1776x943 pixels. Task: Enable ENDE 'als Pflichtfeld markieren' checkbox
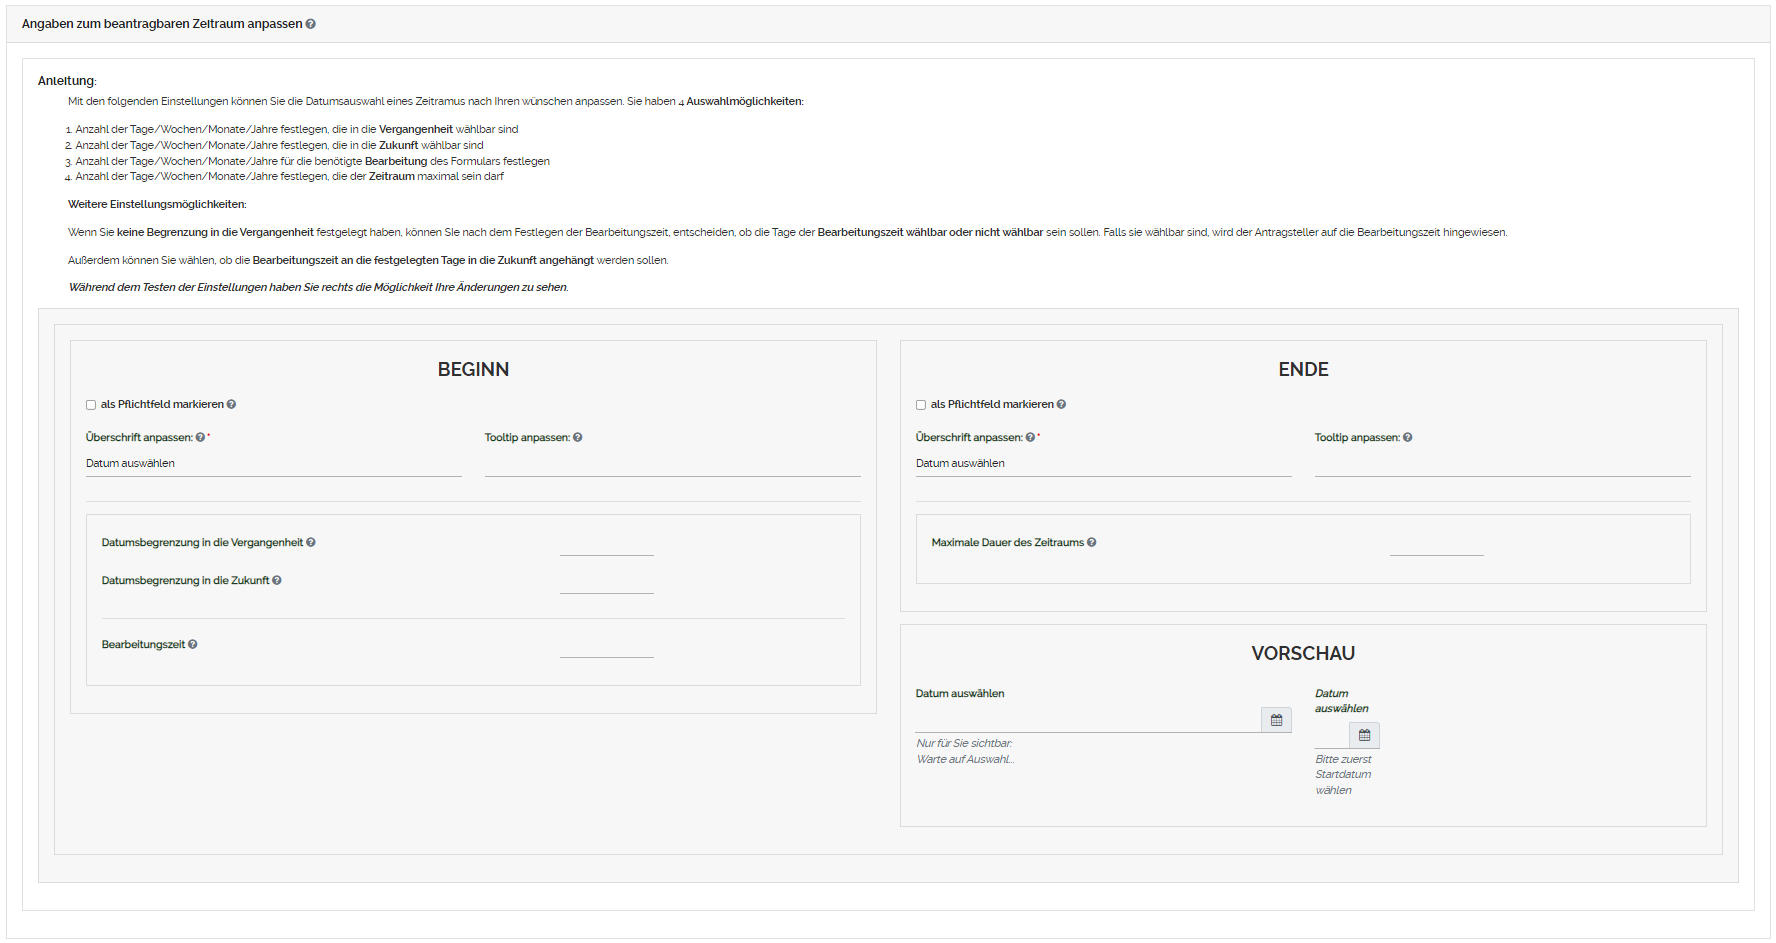tap(921, 405)
